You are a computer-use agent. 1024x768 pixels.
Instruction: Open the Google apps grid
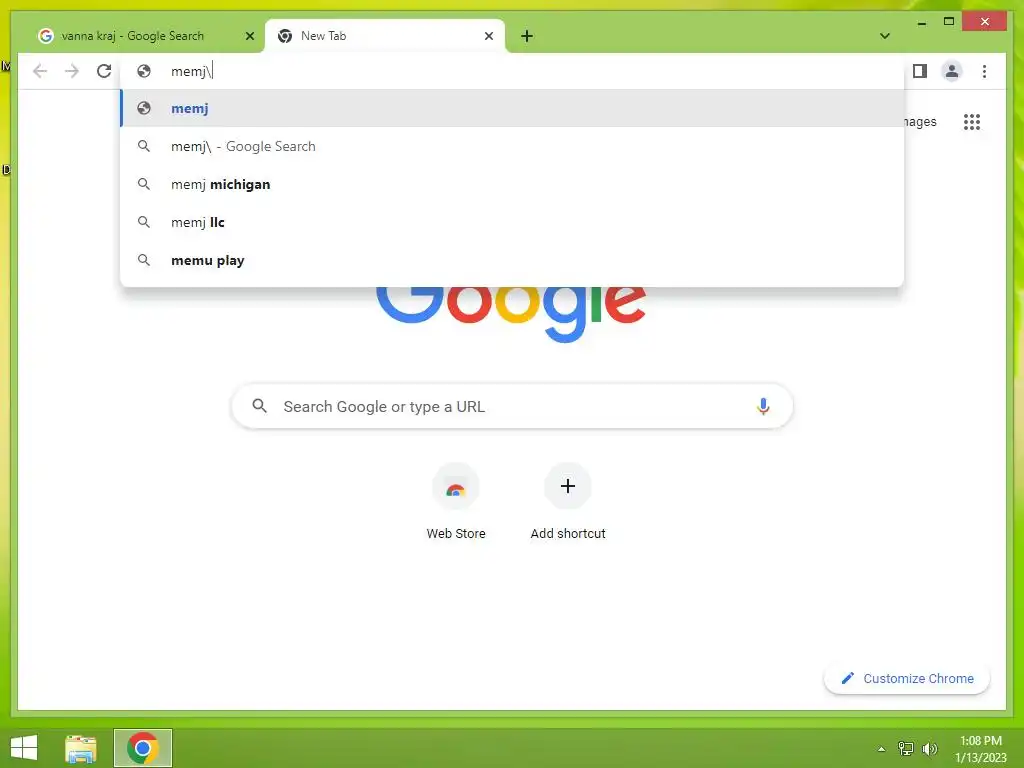pos(972,122)
